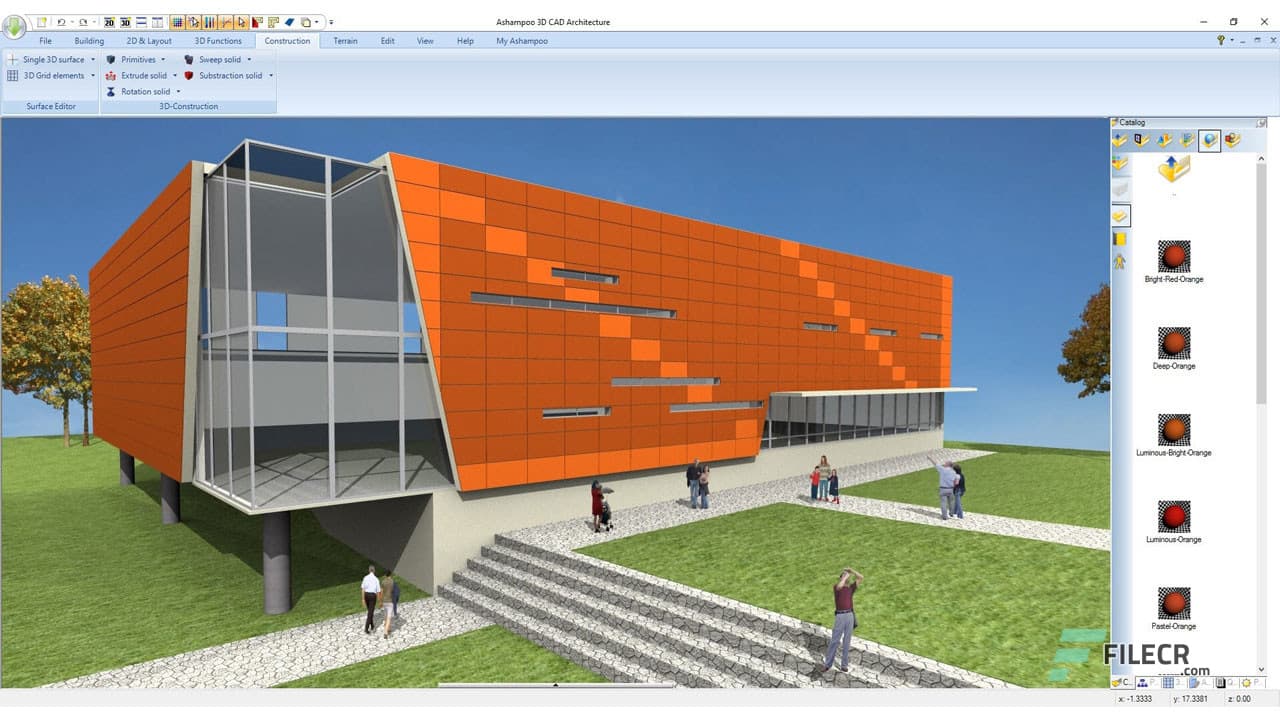The height and width of the screenshot is (720, 1280).
Task: Click the Undo arrow in quick access toolbar
Action: pos(61,22)
